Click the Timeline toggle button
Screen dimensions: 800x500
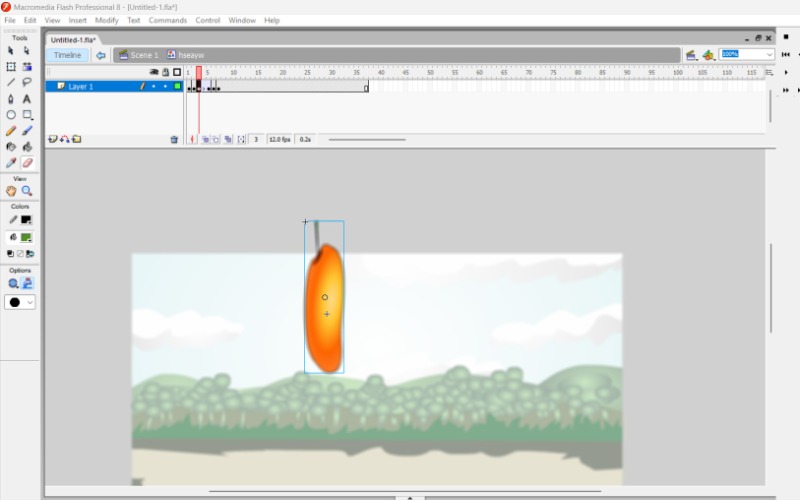(x=67, y=55)
